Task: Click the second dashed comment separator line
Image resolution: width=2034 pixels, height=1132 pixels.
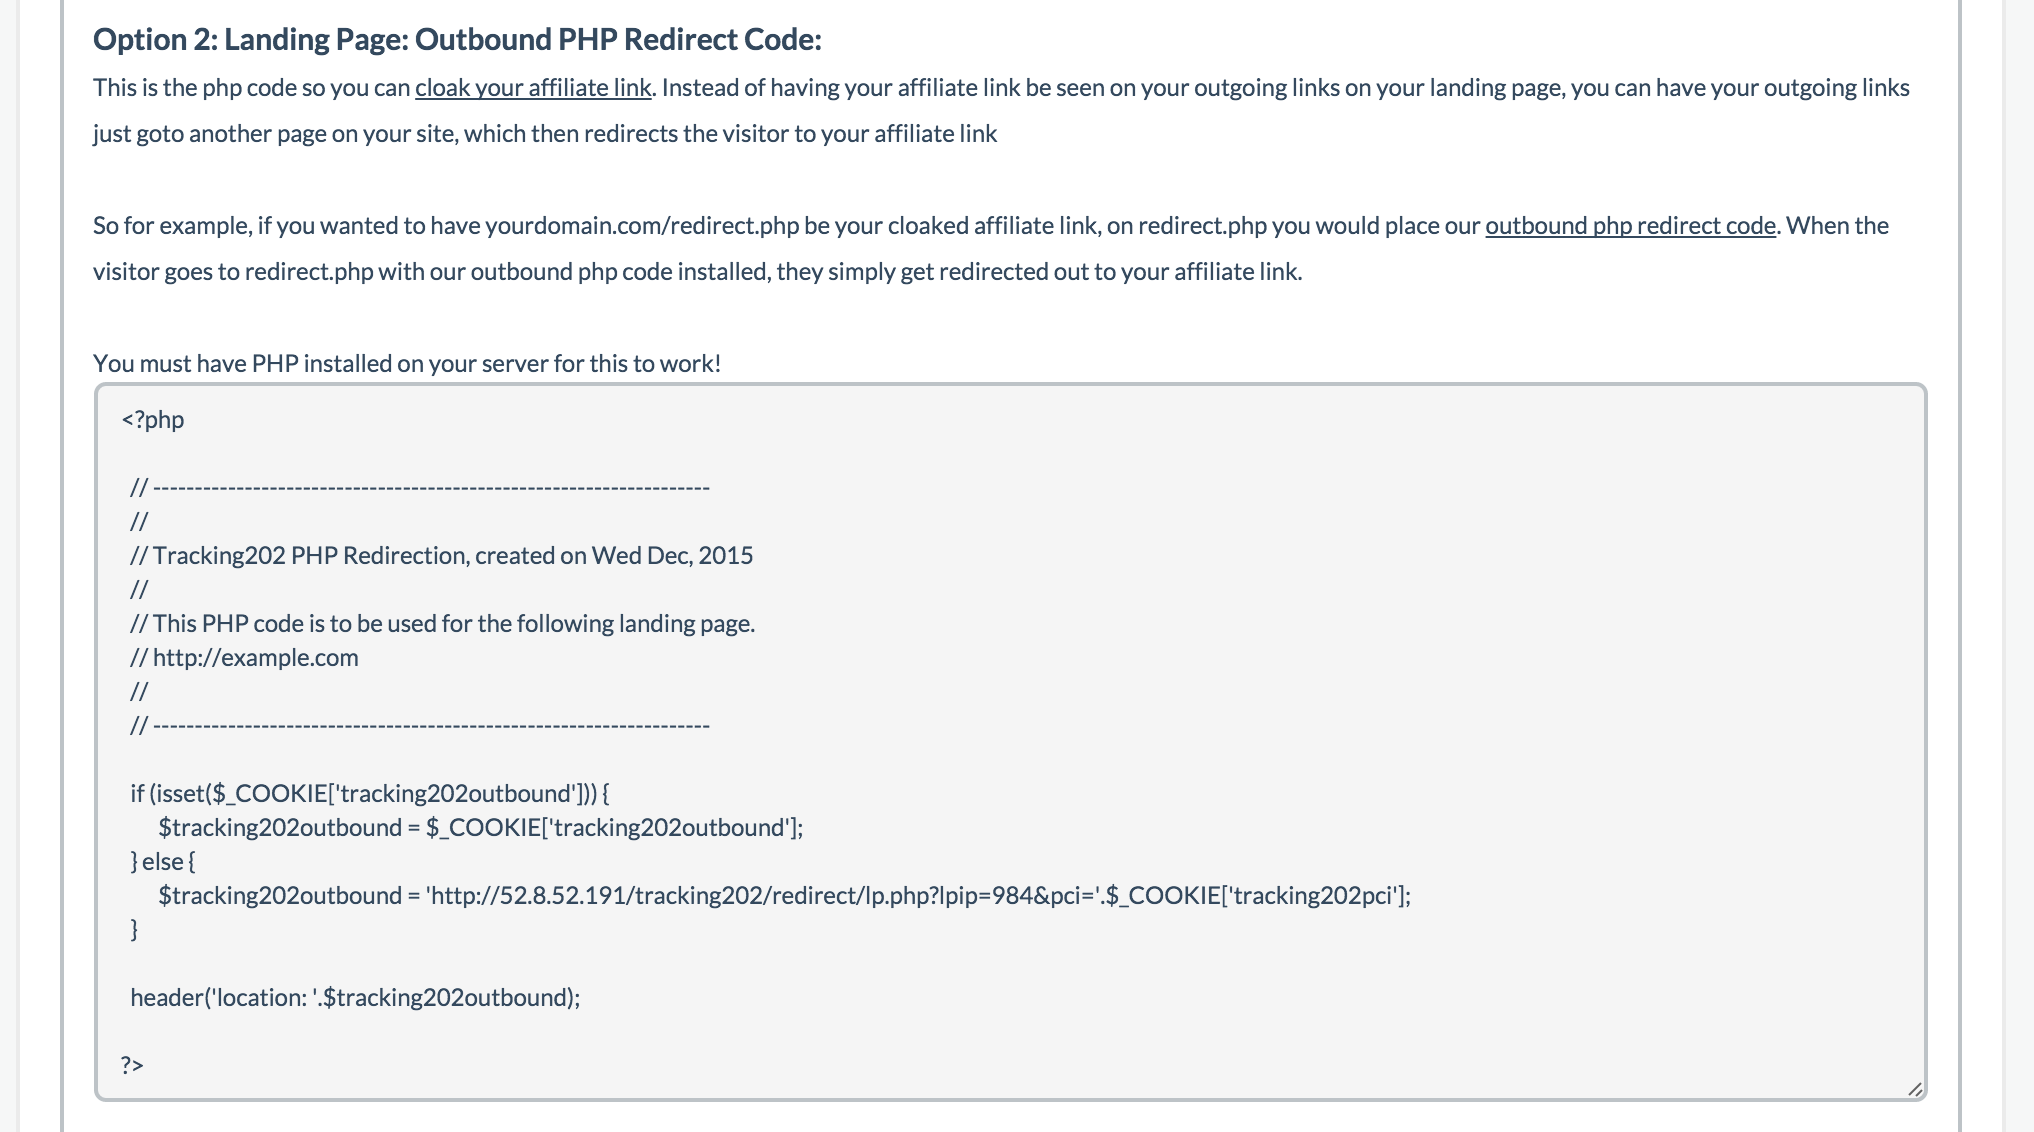Action: pyautogui.click(x=420, y=725)
